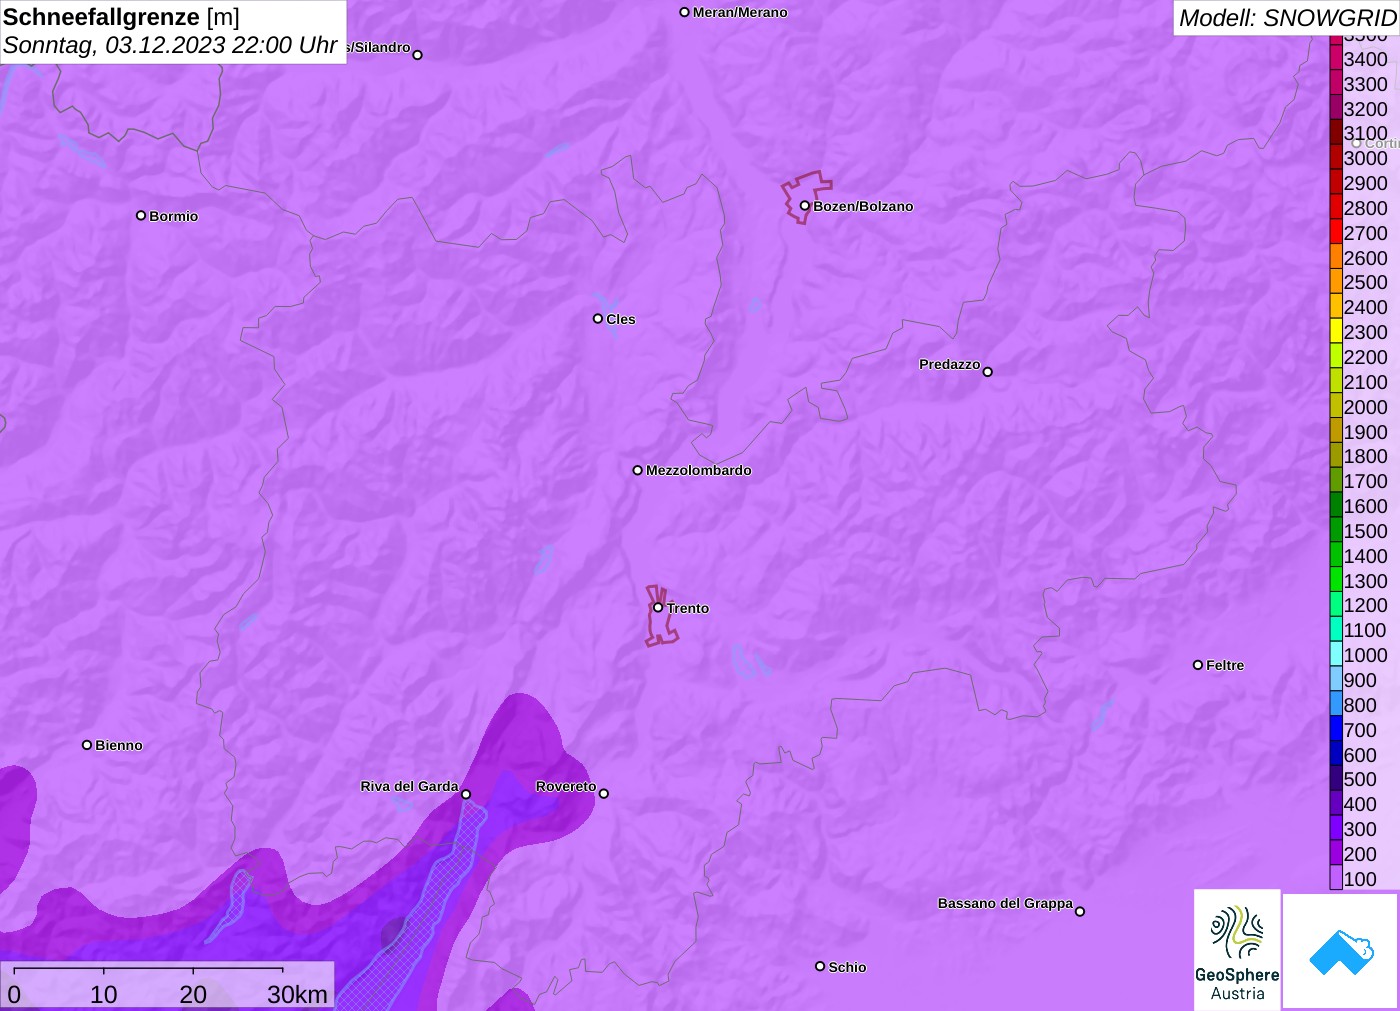Click the legend value '3400'
This screenshot has height=1011, width=1400.
tap(1365, 59)
